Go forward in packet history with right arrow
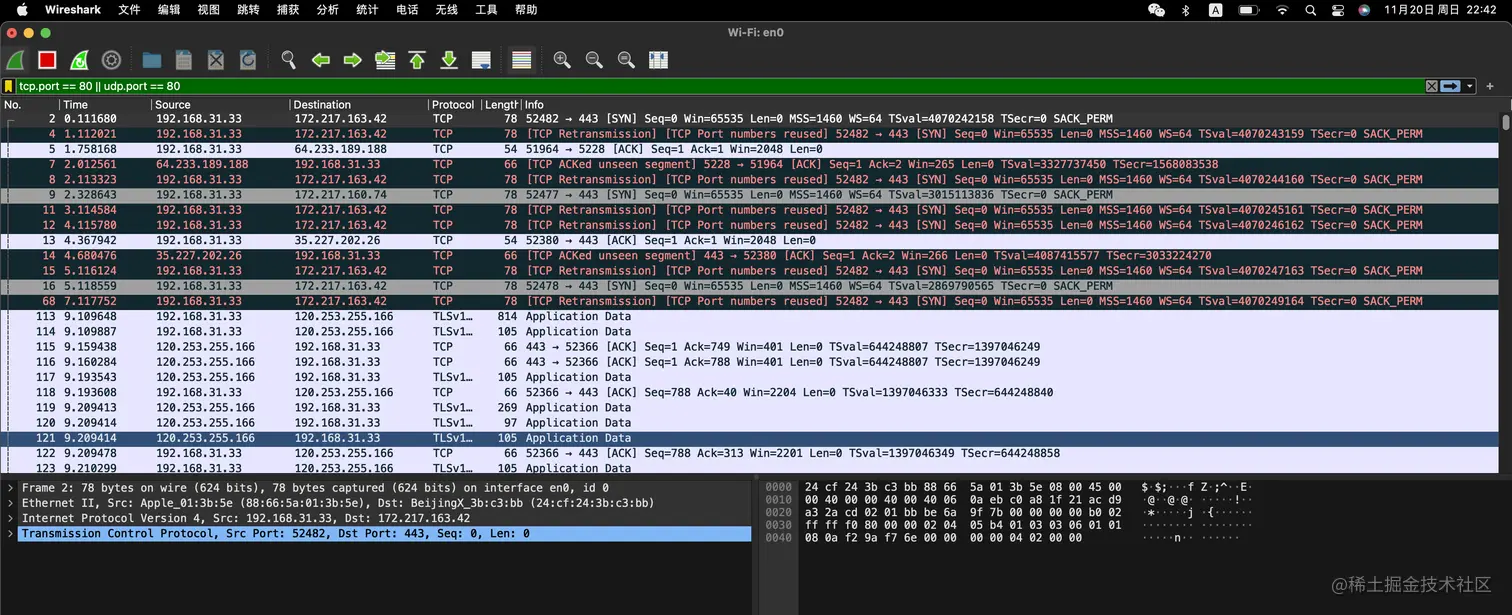 click(x=353, y=60)
